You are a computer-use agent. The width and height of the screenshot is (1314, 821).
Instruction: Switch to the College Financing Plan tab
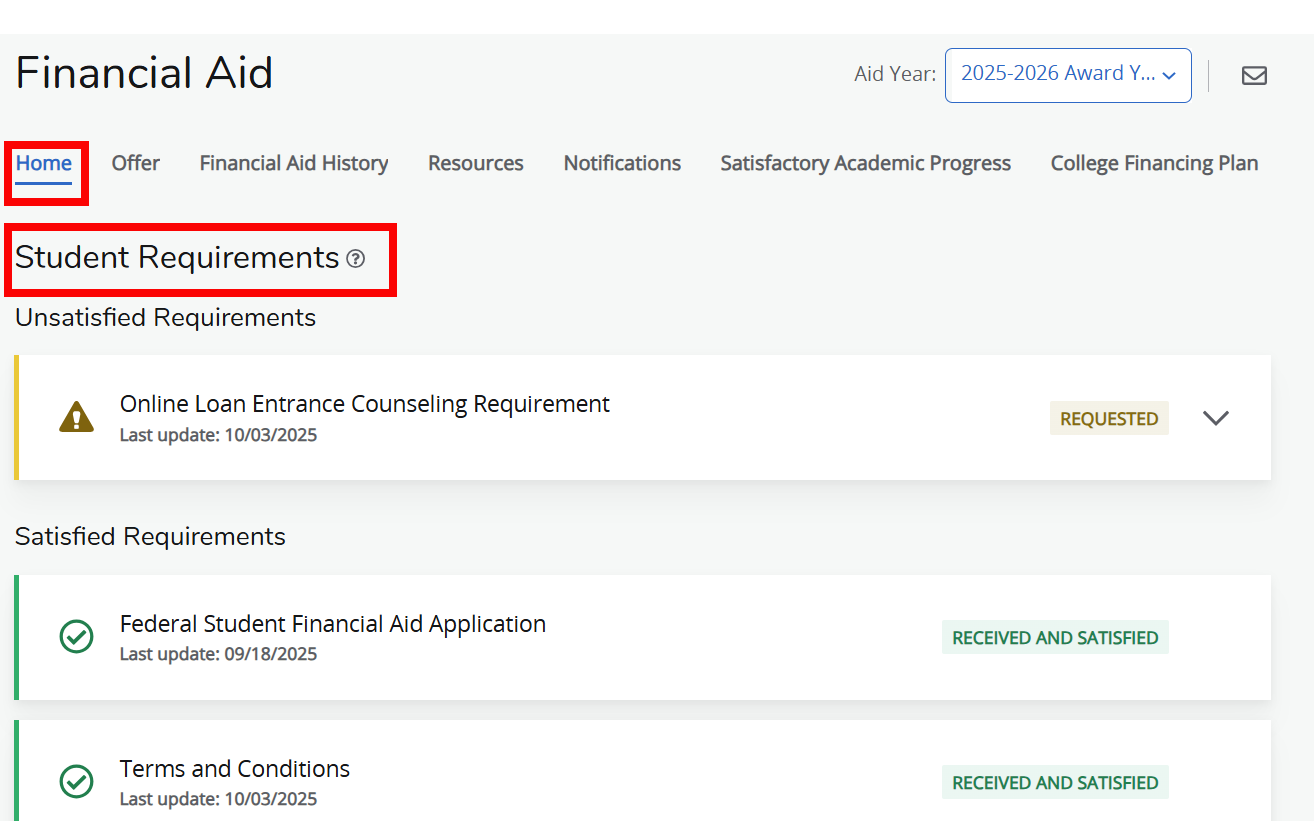click(1153, 163)
